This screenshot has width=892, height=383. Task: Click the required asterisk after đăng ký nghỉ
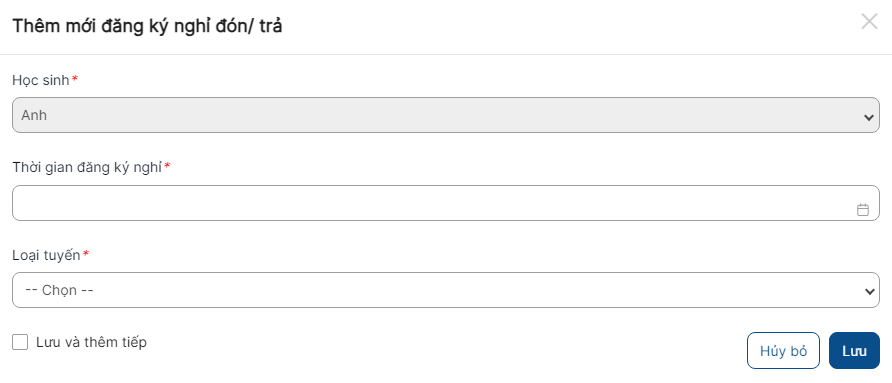167,166
